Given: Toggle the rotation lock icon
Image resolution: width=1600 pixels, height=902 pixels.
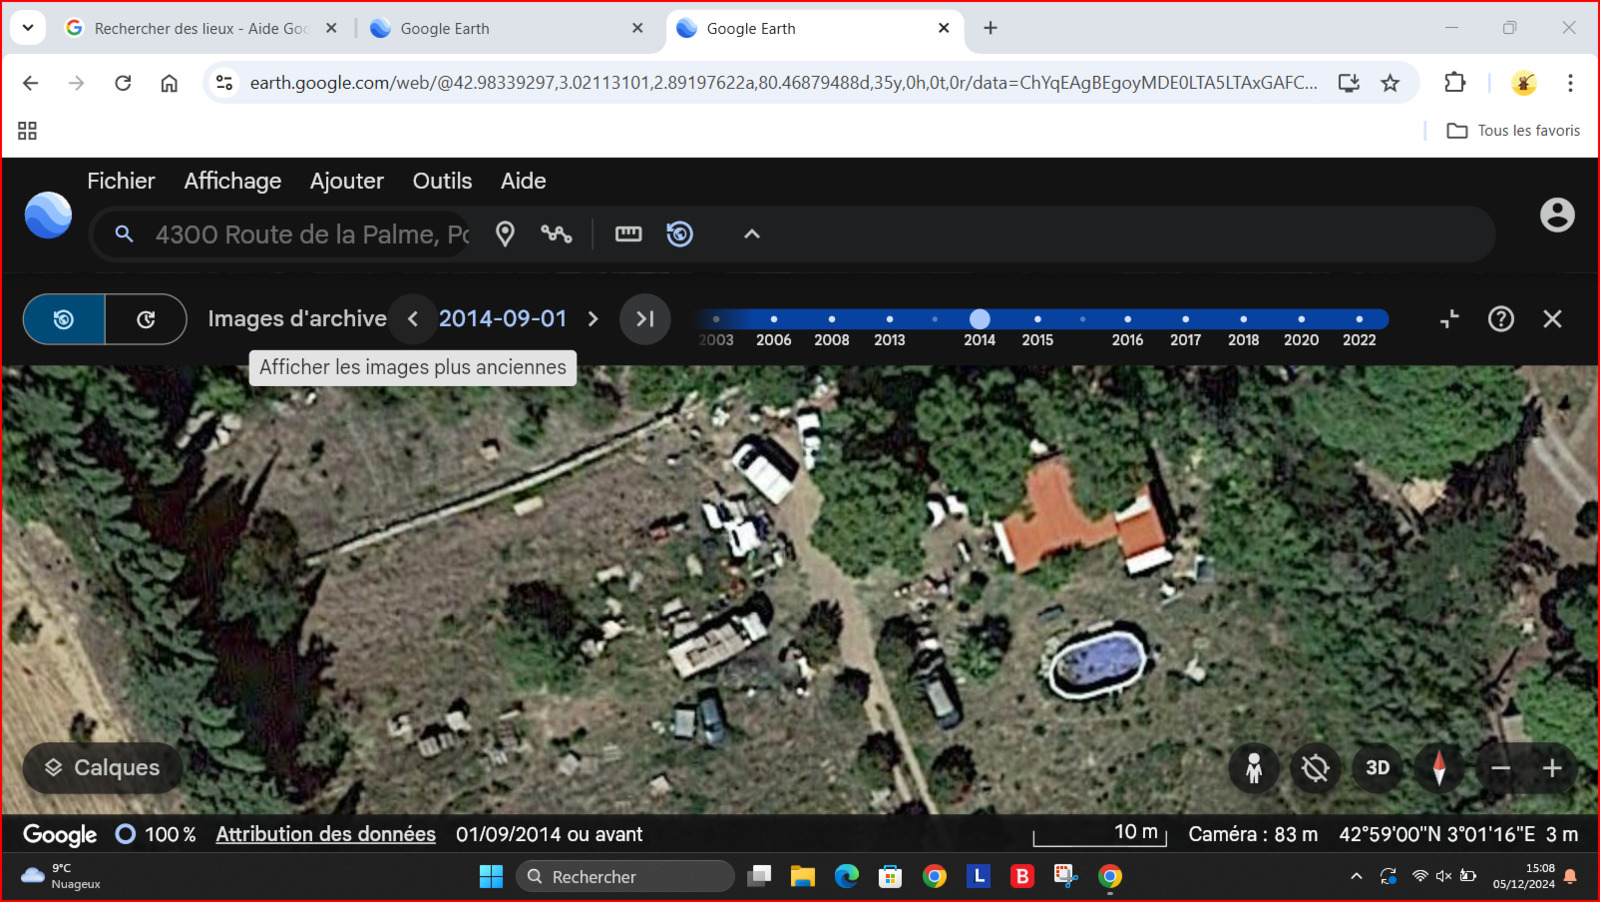Looking at the screenshot, I should click(x=1315, y=768).
